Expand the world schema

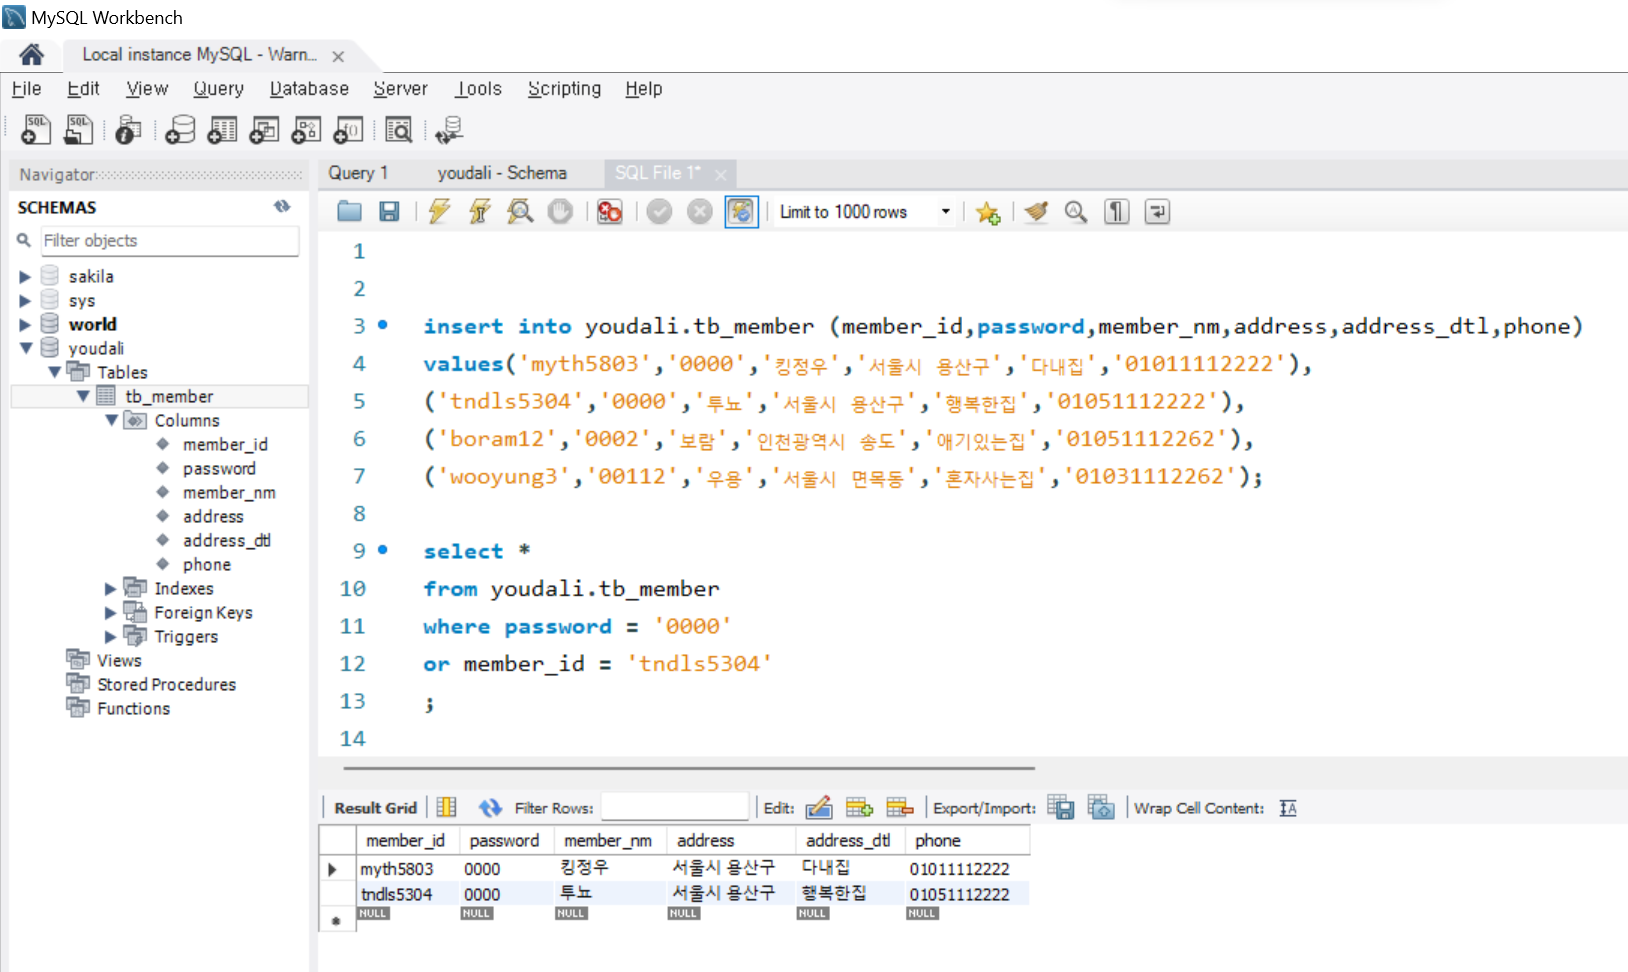coord(25,324)
